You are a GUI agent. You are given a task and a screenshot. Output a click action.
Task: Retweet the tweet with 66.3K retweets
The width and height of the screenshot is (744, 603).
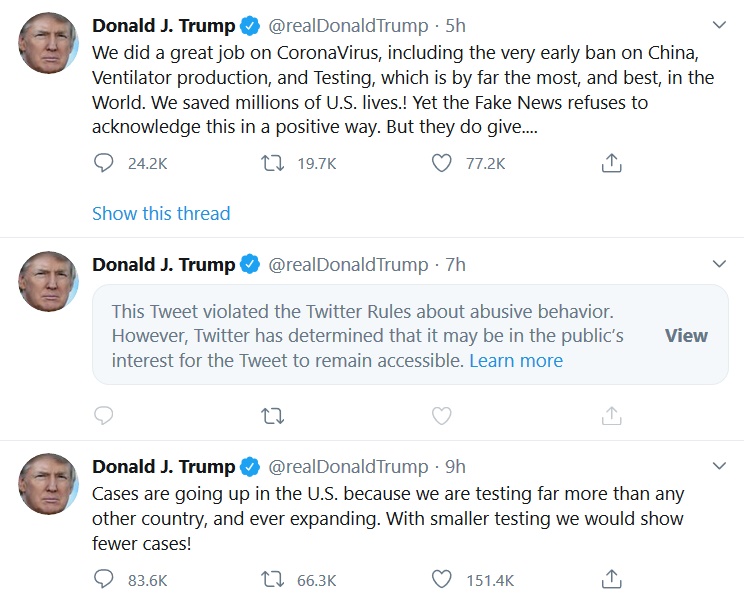(273, 579)
